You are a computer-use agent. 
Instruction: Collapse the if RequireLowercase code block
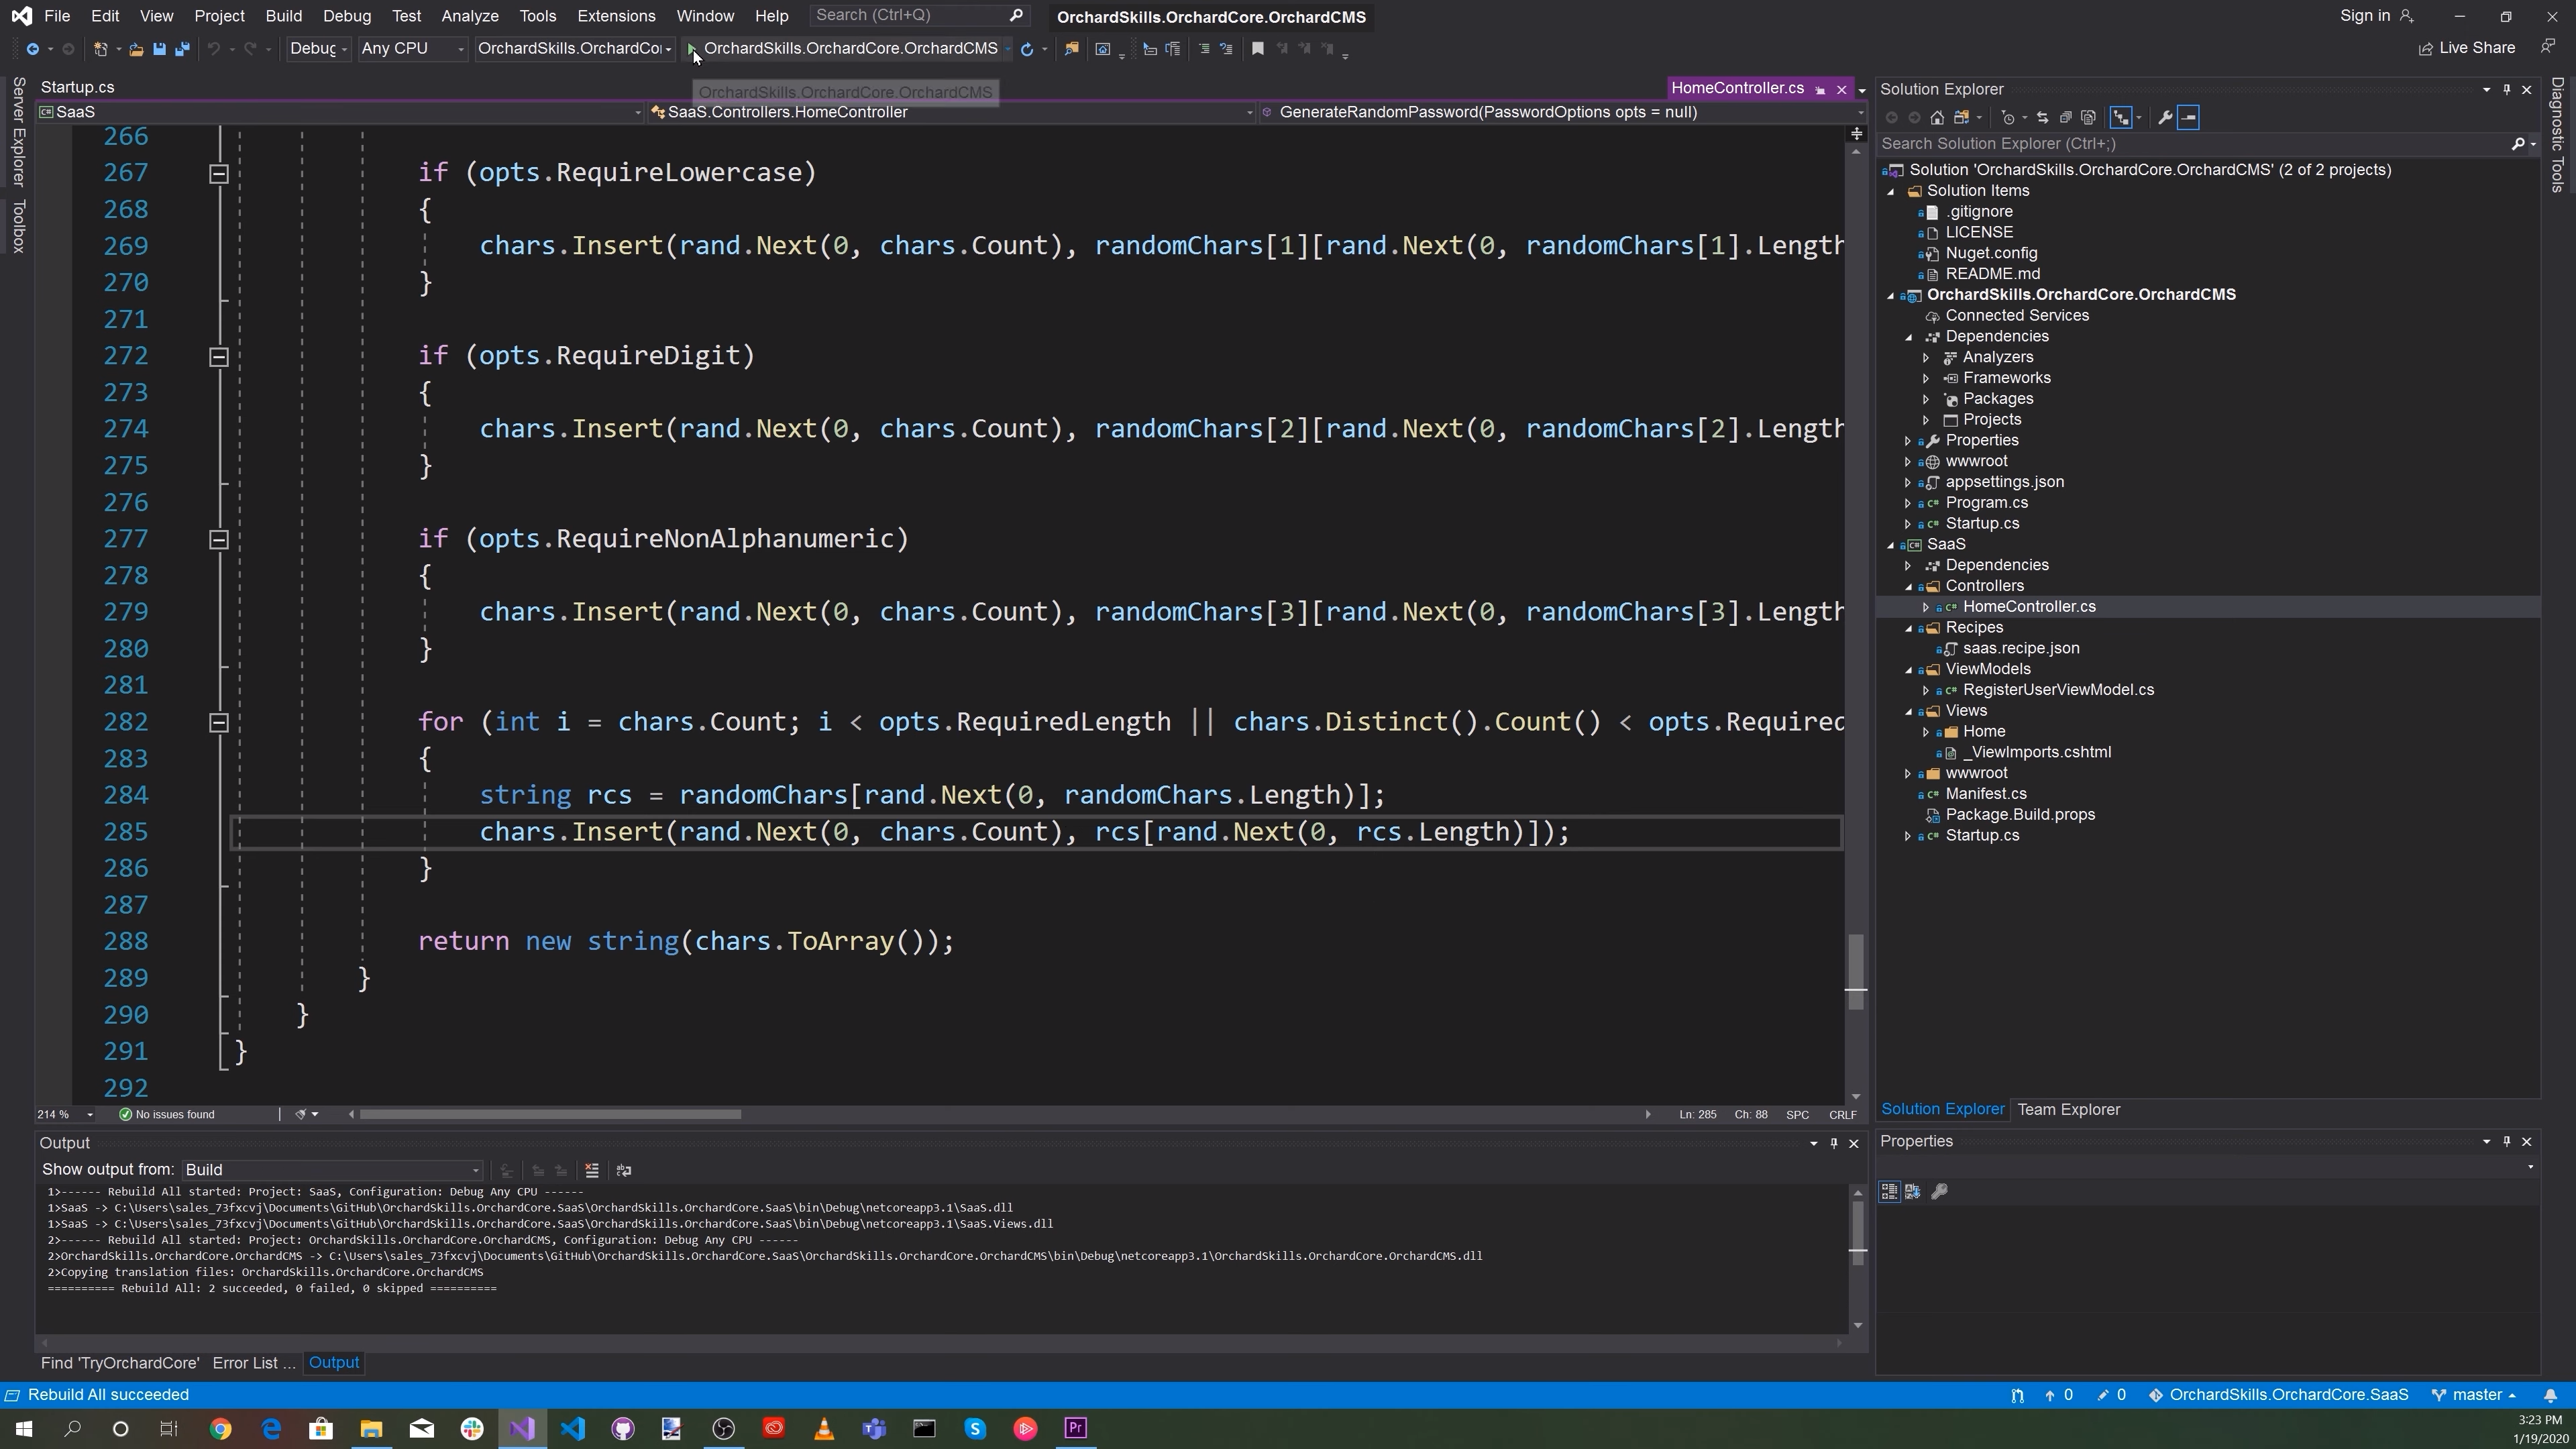click(x=219, y=174)
